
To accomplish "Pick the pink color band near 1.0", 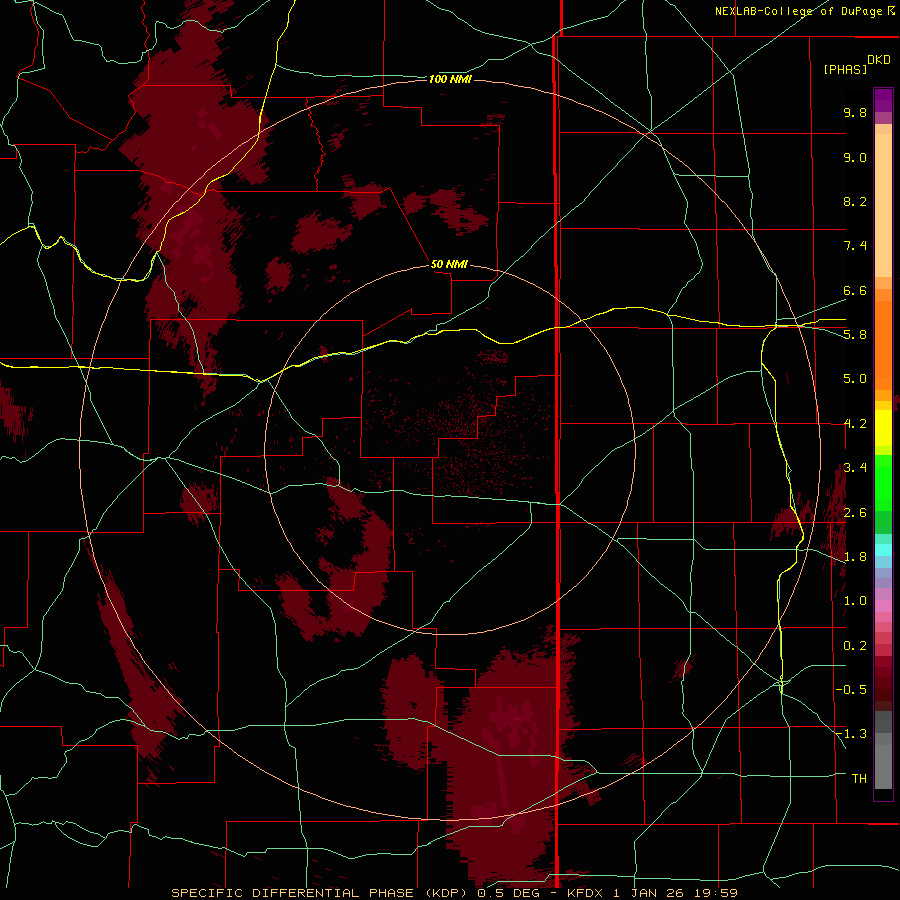I will pos(883,606).
